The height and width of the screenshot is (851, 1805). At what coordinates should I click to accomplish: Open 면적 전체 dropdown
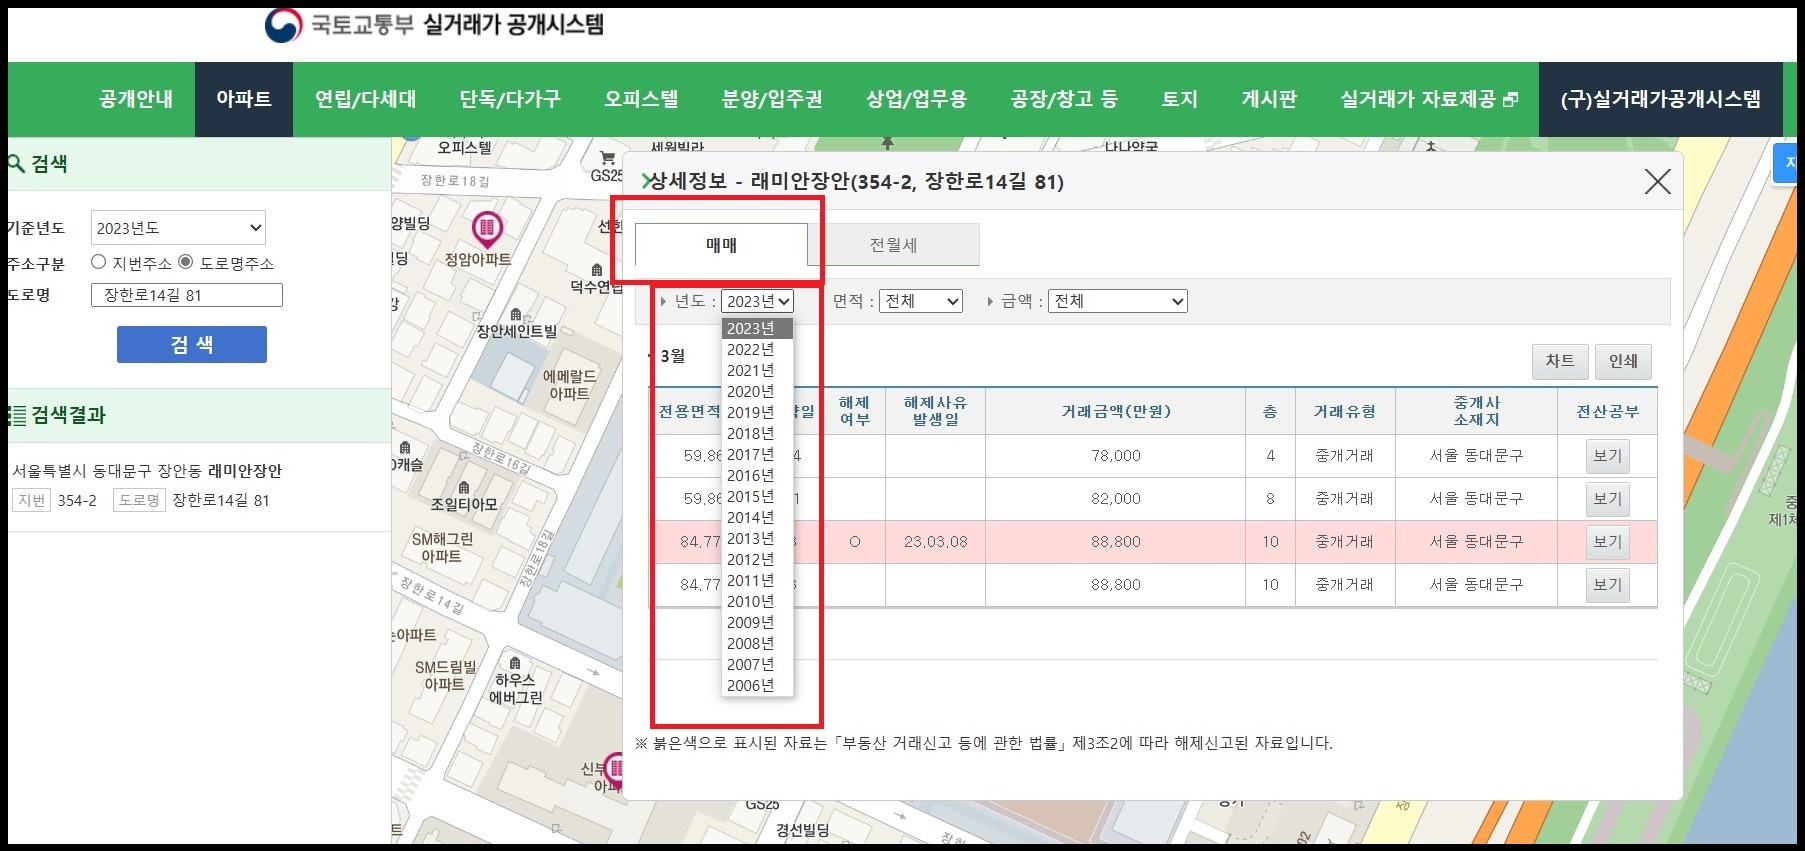pyautogui.click(x=921, y=301)
